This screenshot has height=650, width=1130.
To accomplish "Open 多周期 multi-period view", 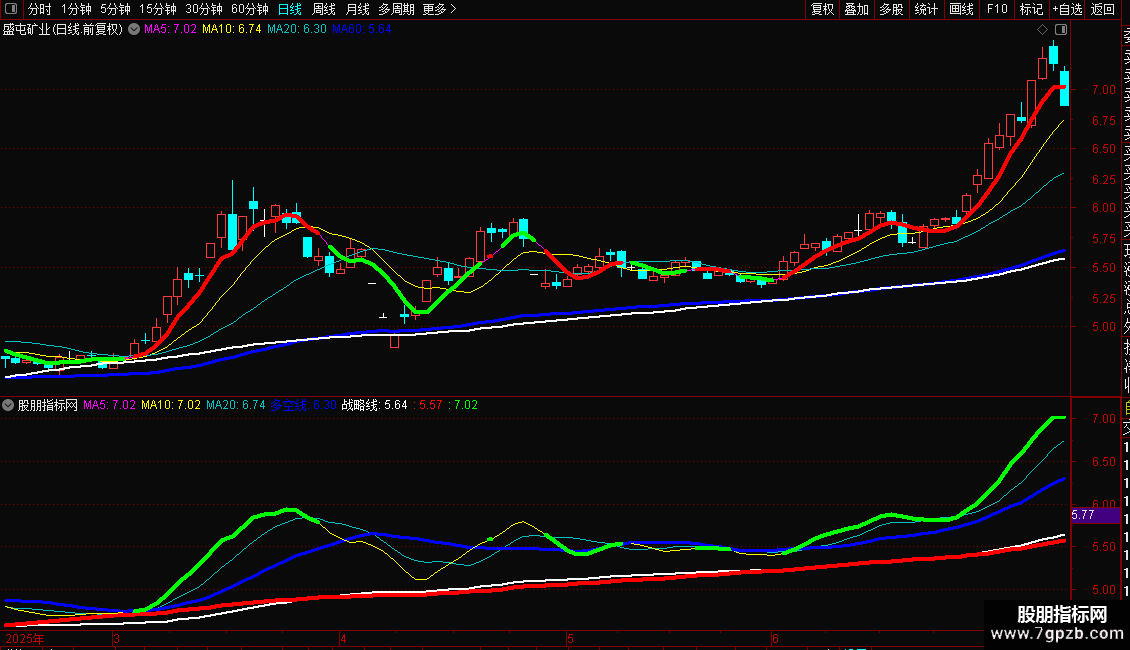I will (x=396, y=9).
